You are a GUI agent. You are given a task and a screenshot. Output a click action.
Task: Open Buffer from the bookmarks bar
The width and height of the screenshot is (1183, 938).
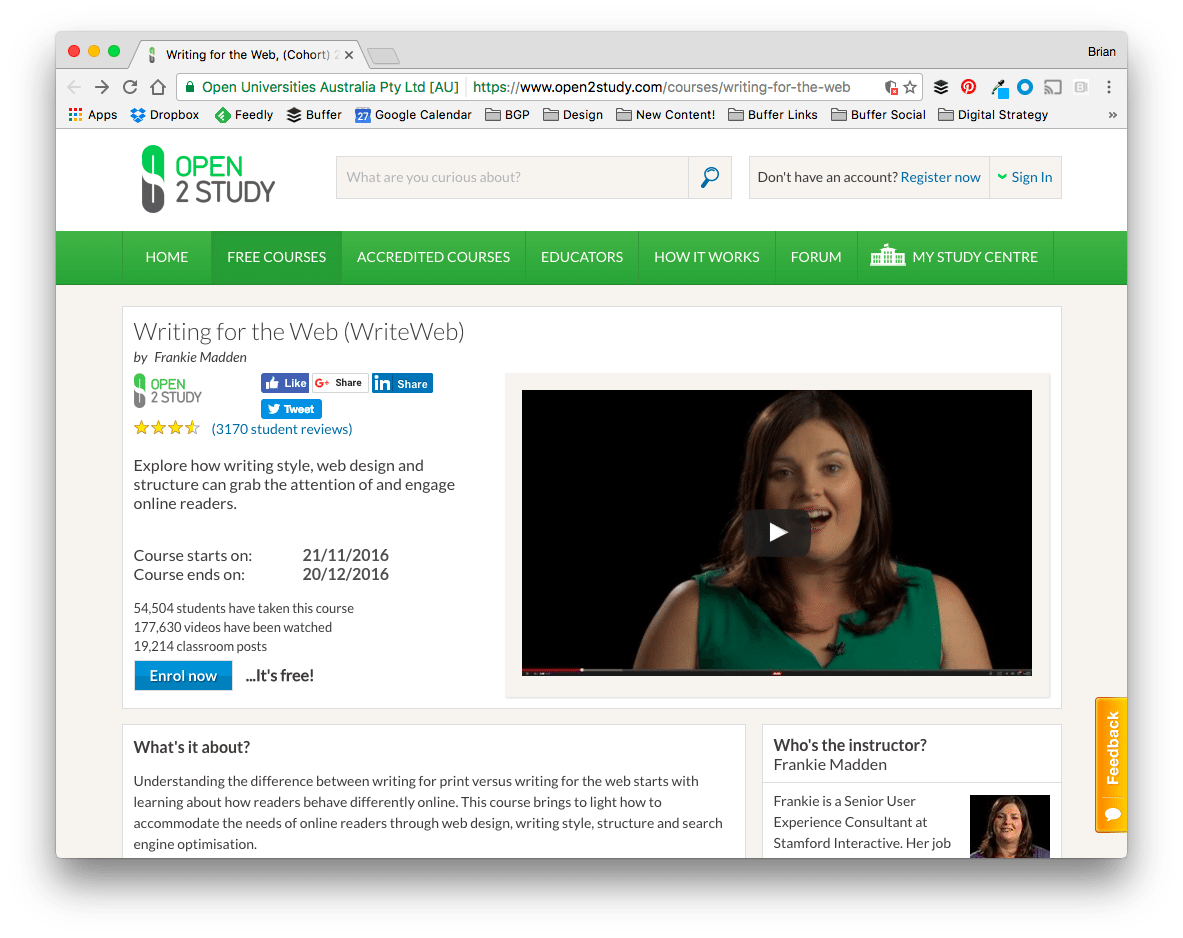pyautogui.click(x=313, y=114)
